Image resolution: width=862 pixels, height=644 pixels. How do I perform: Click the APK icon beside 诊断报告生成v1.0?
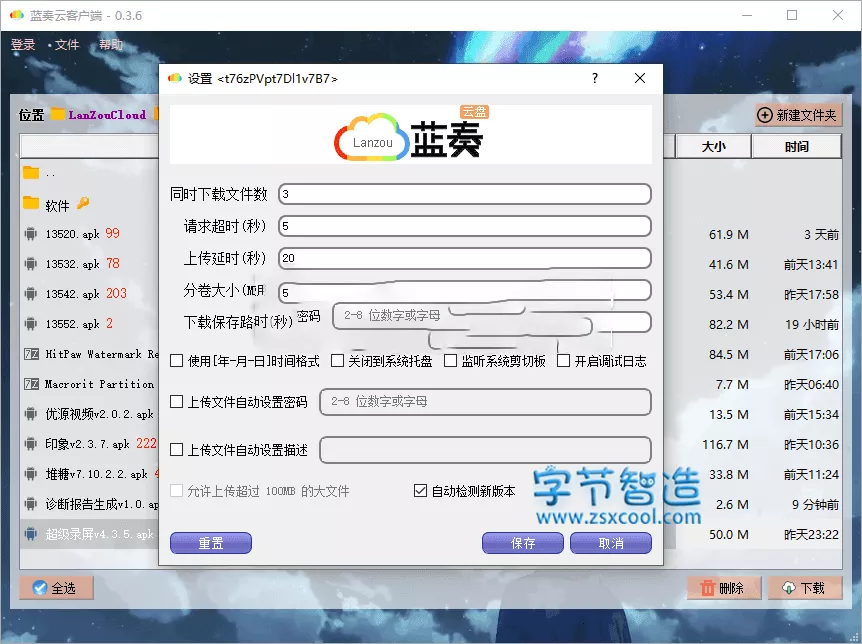coord(31,504)
